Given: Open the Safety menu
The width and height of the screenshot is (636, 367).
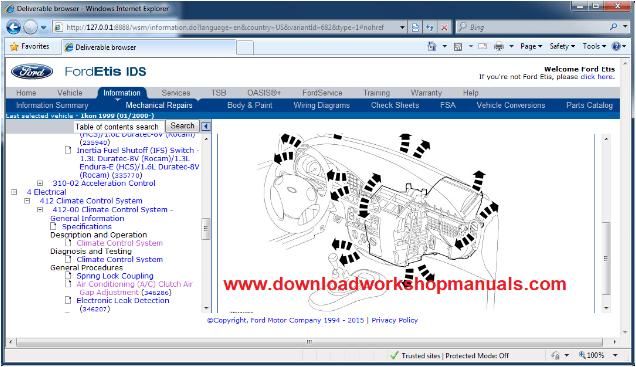Looking at the screenshot, I should (562, 46).
